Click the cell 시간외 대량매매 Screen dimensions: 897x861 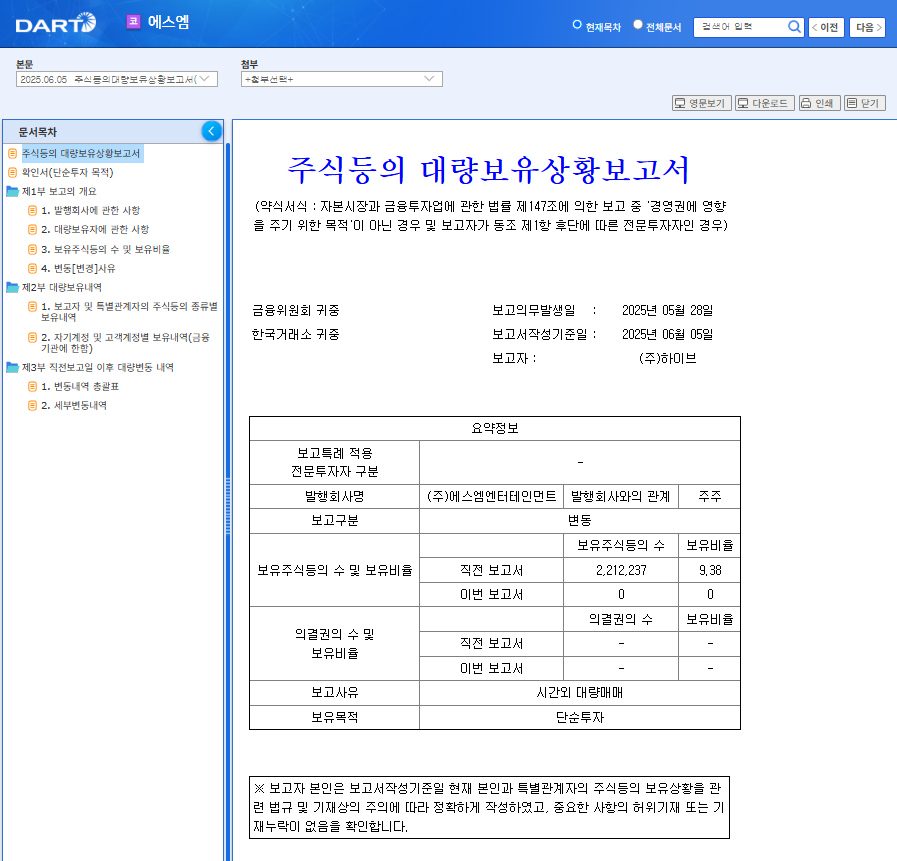point(580,693)
